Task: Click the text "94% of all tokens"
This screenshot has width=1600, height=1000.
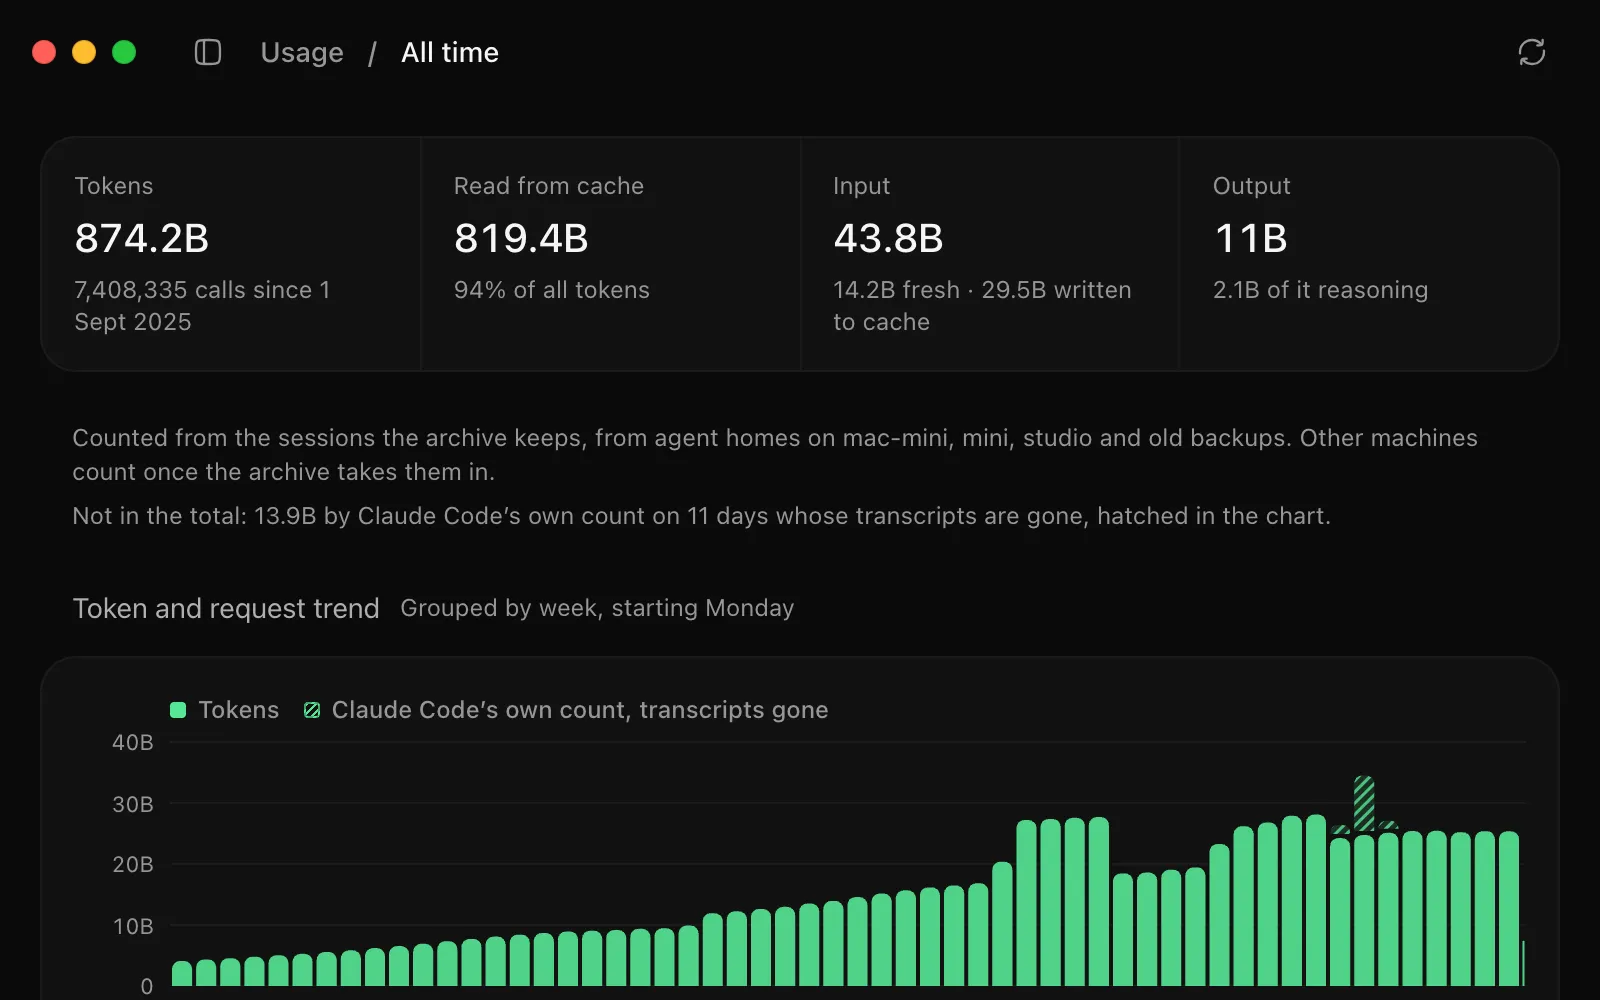Action: coord(552,290)
